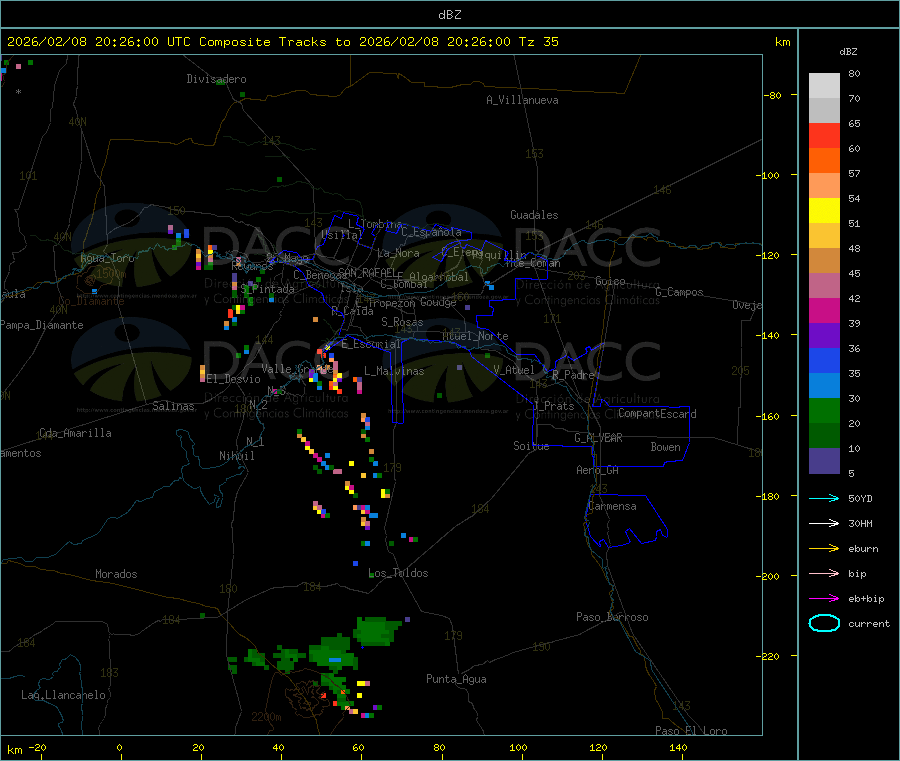
Task: Click the -80 tick on the right axis
Action: [772, 95]
